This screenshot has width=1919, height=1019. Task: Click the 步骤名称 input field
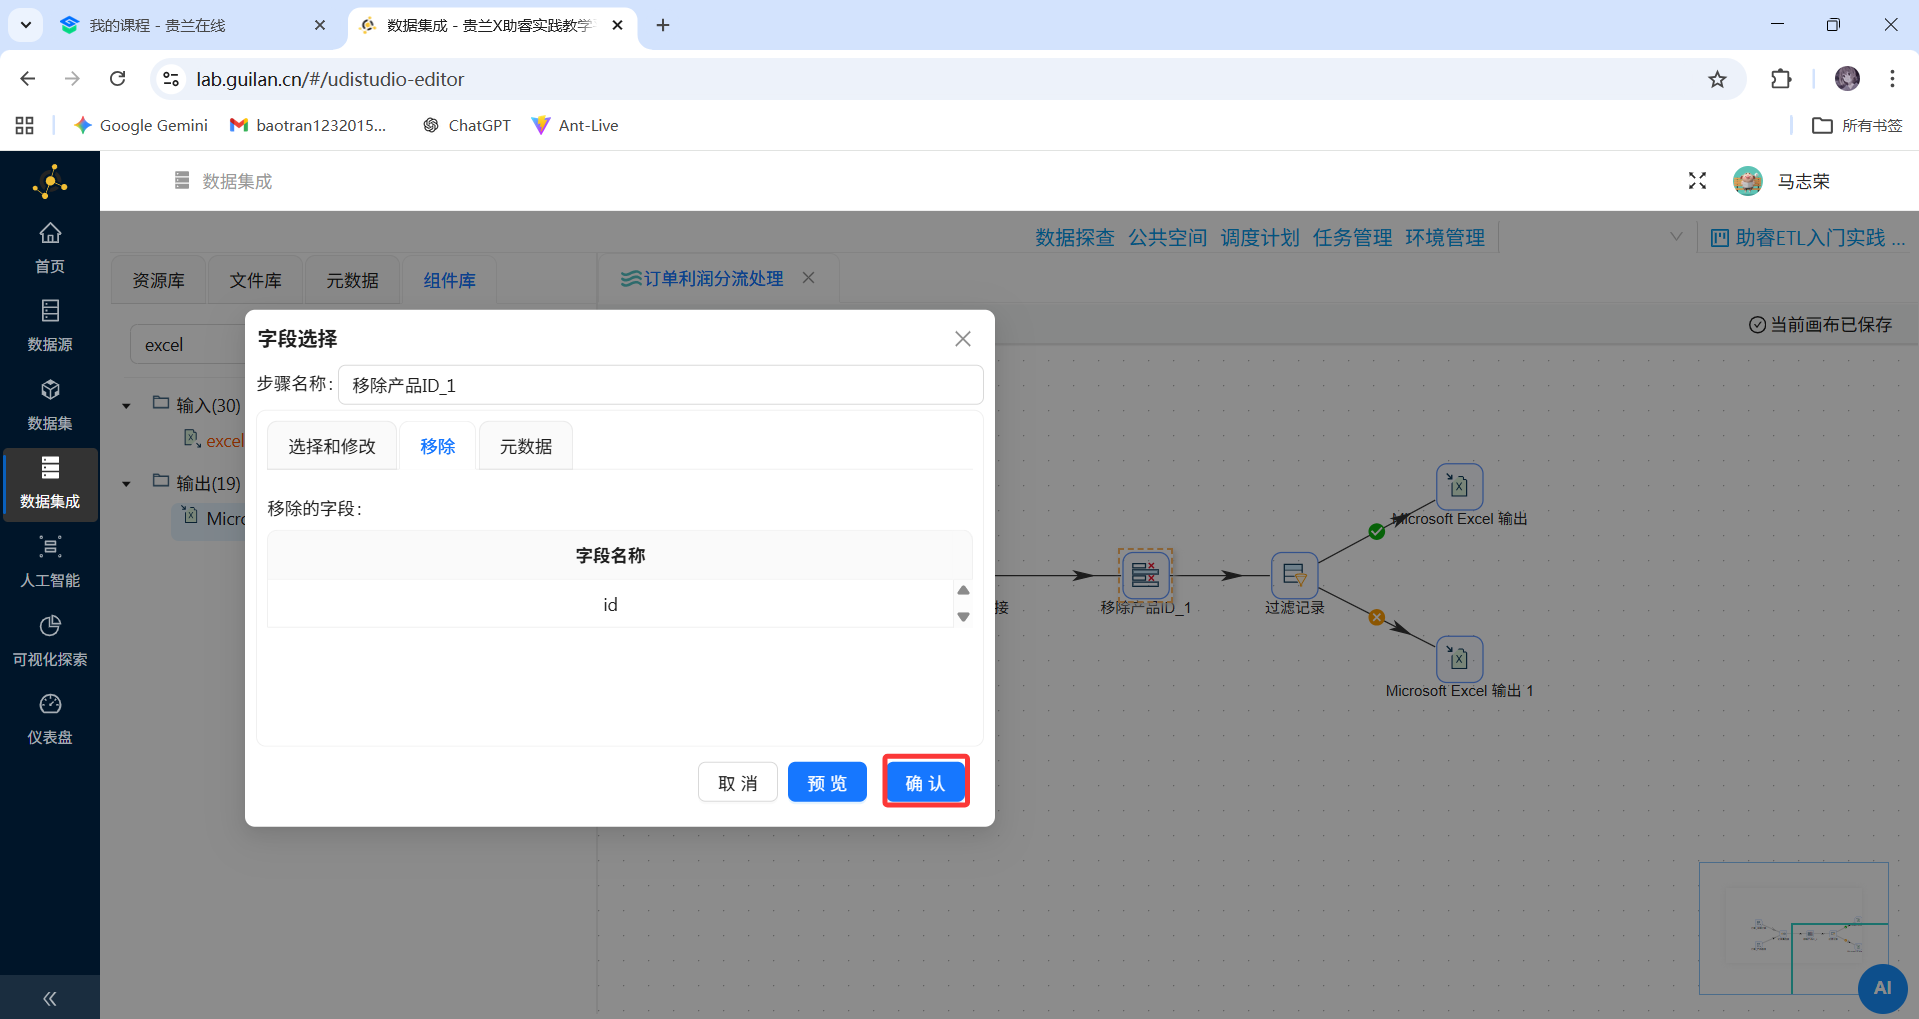coord(660,384)
